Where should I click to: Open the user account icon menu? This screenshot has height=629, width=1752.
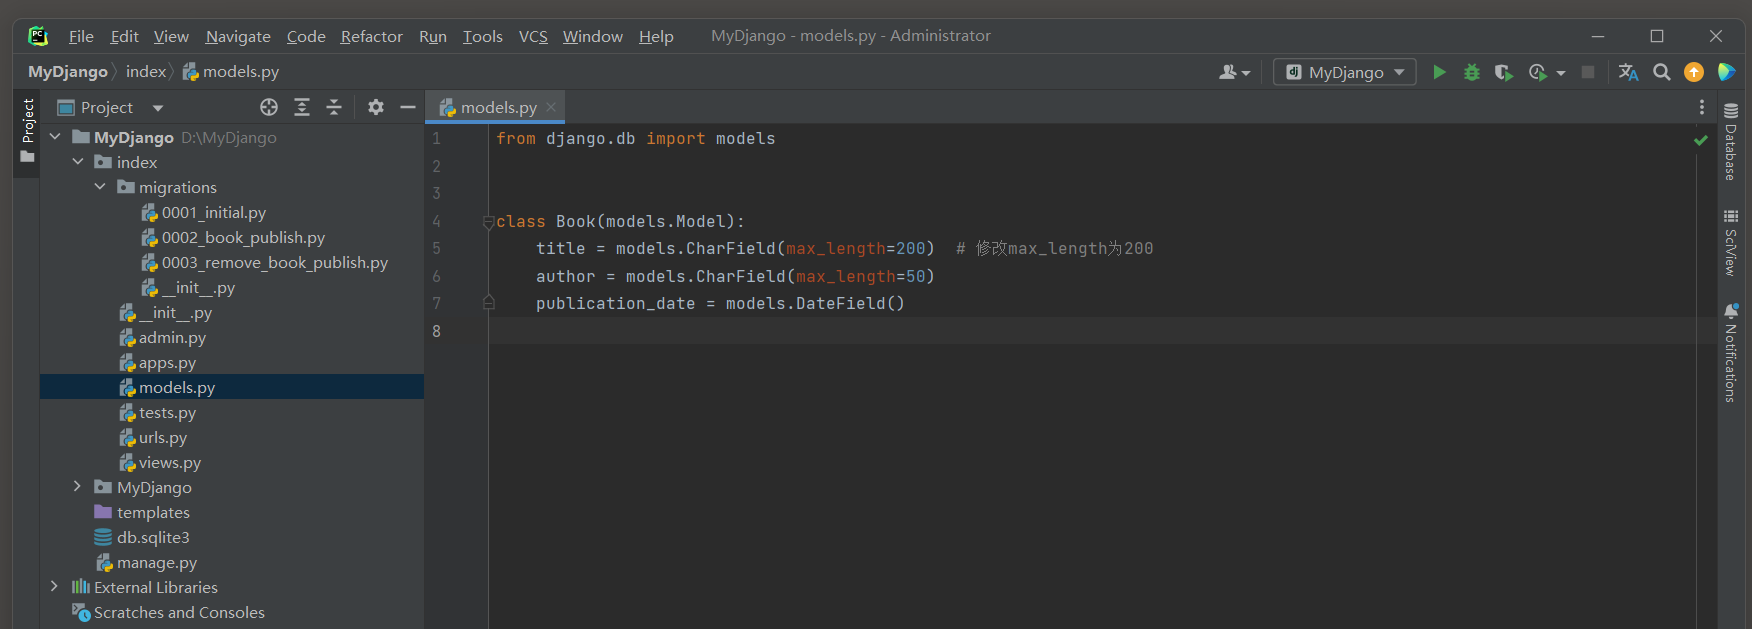click(1234, 72)
